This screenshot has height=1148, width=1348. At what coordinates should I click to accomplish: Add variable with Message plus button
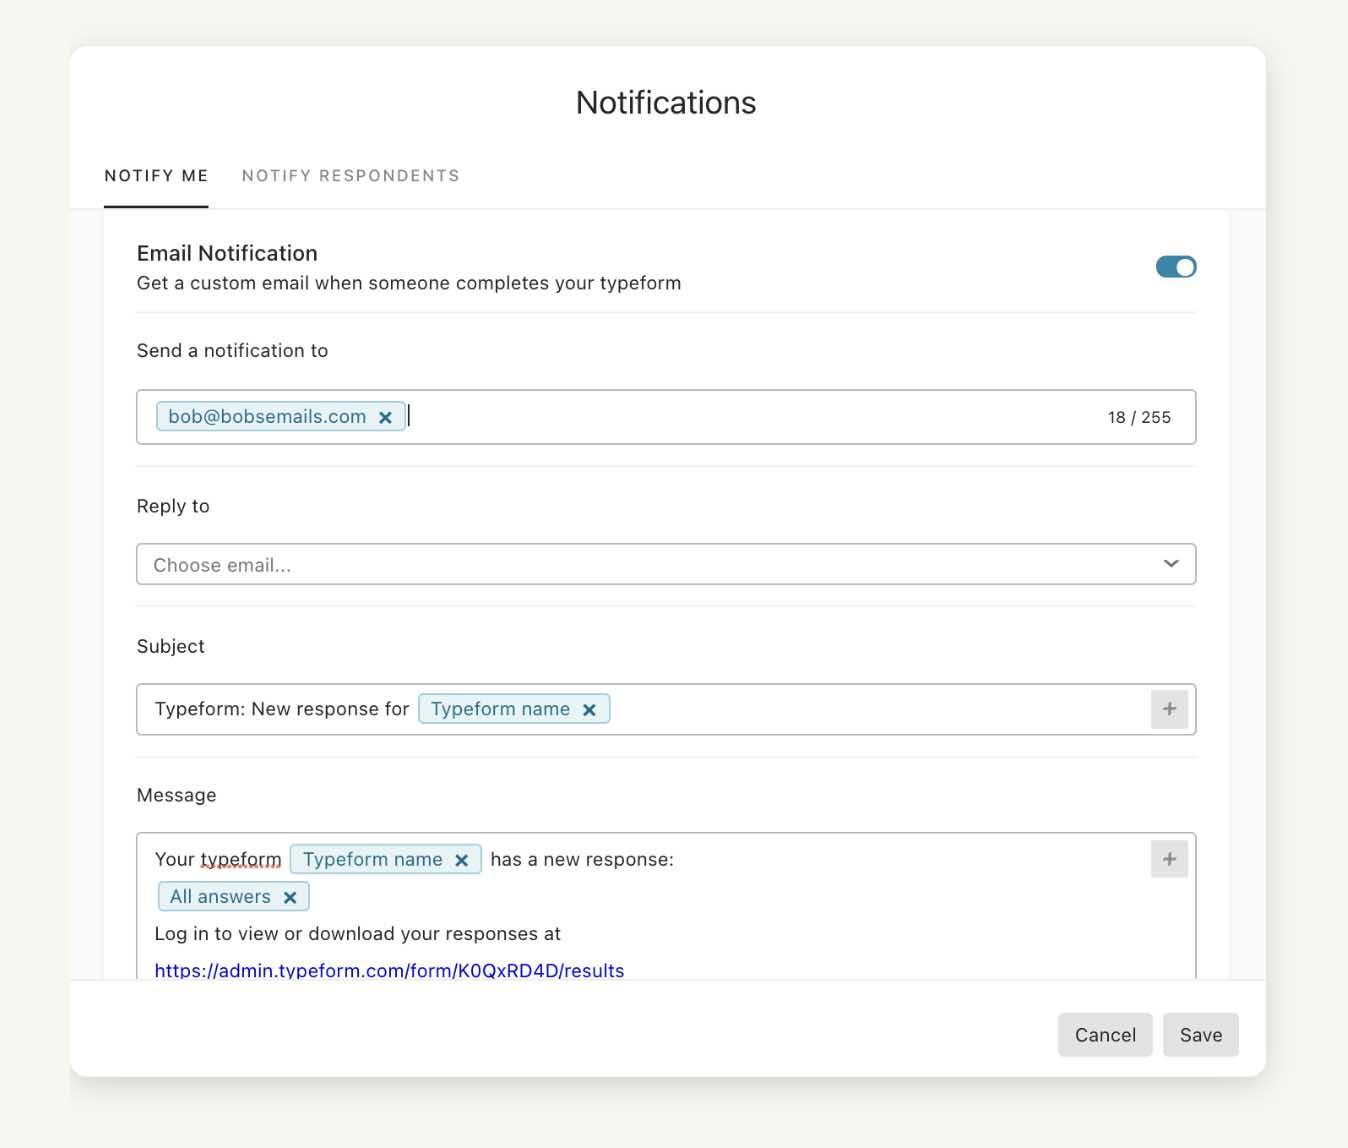[1169, 859]
